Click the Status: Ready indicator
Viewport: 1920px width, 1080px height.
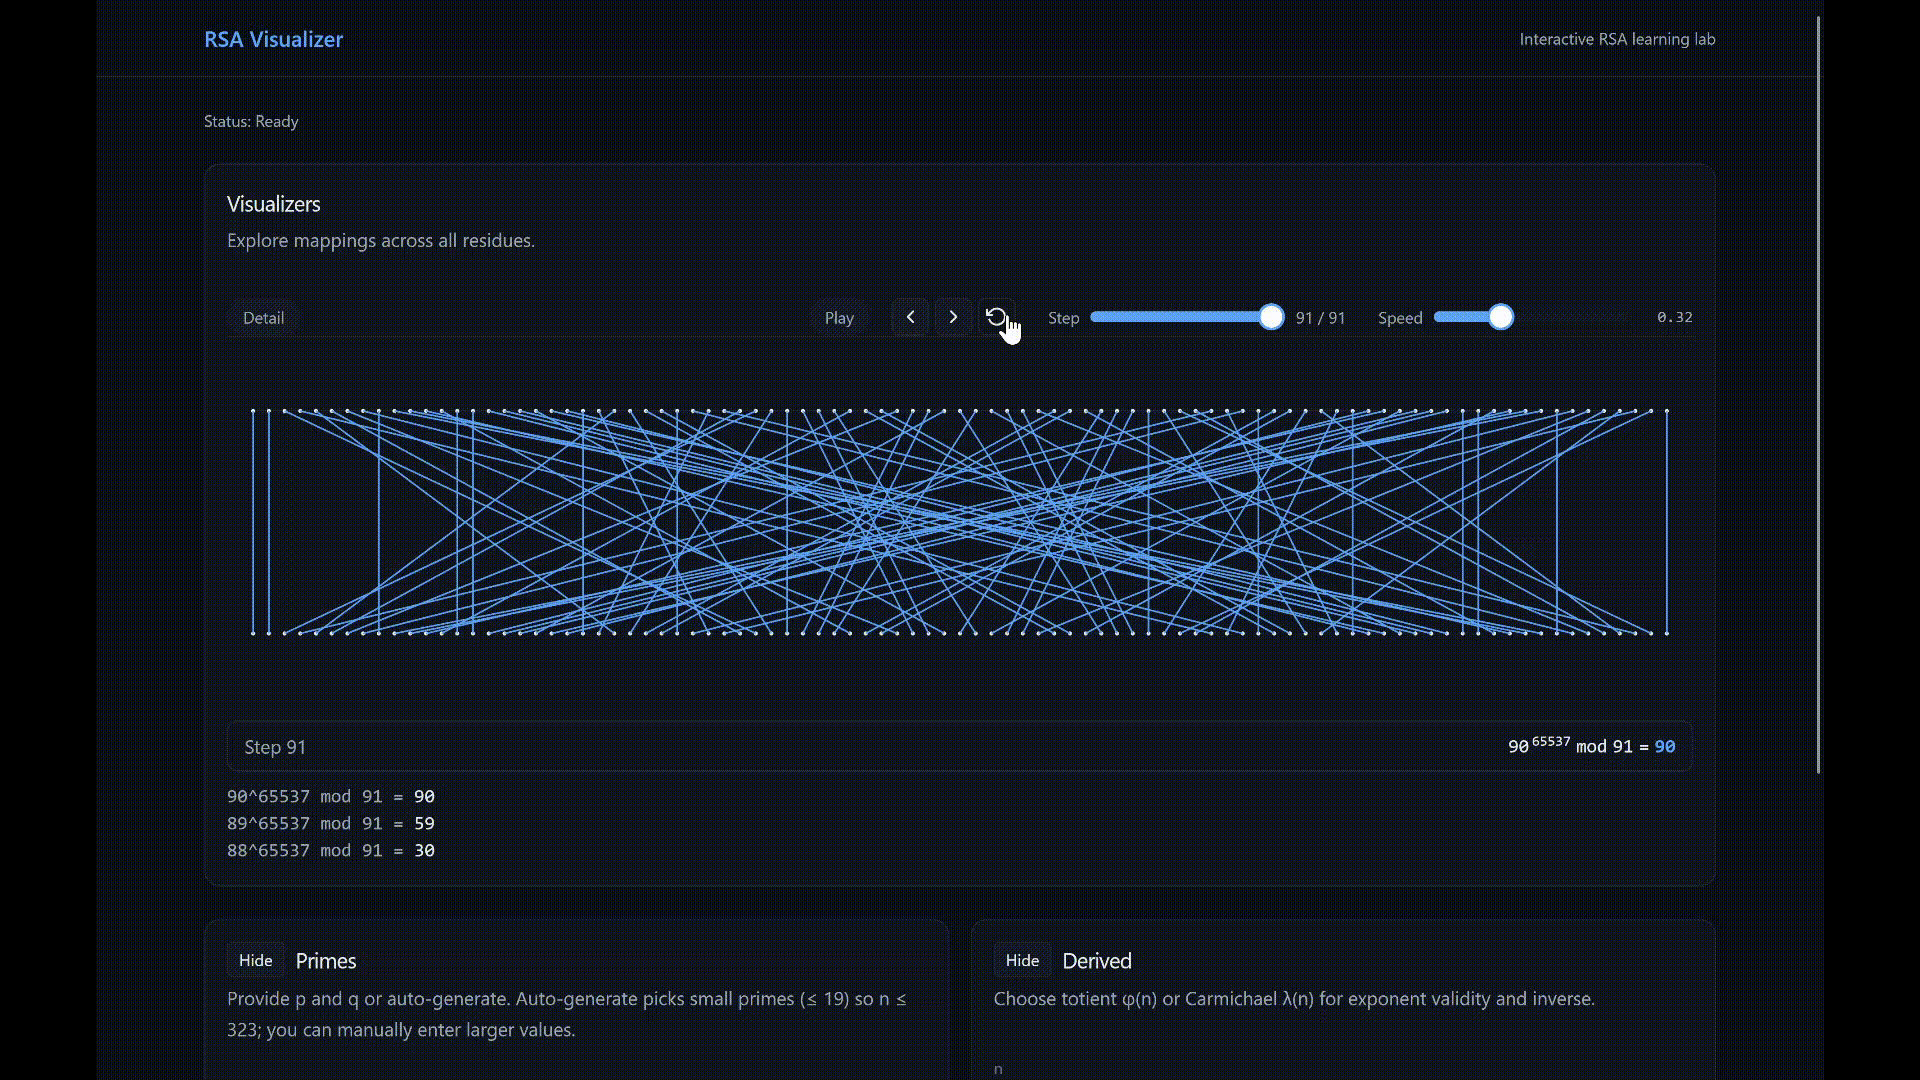(250, 121)
